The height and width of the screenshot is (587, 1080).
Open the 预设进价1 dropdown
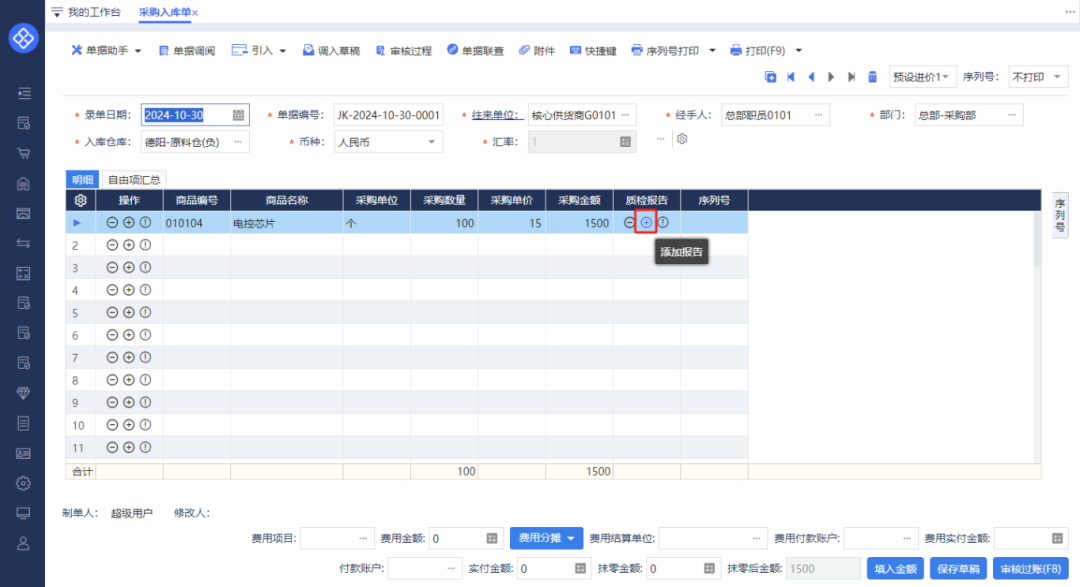tap(922, 76)
